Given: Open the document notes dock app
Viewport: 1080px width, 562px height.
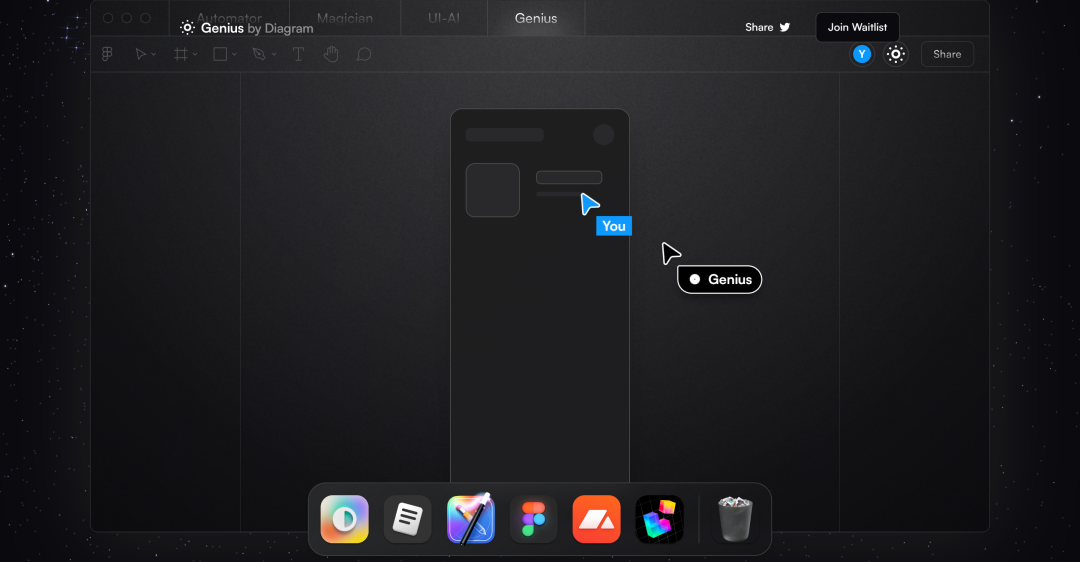Looking at the screenshot, I should 408,519.
